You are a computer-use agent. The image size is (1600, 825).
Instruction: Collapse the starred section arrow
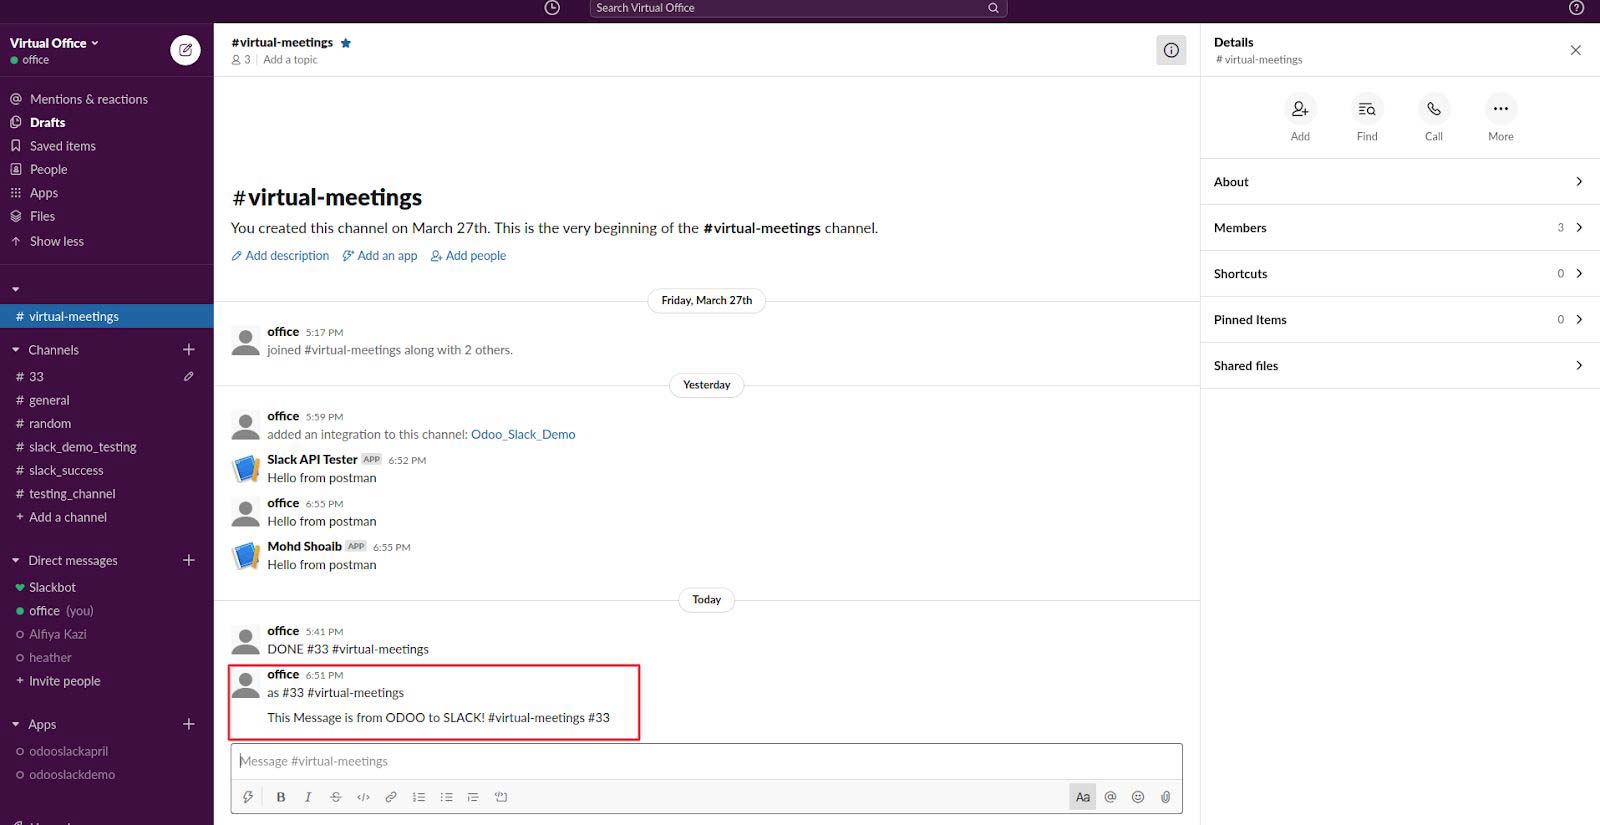tap(15, 290)
